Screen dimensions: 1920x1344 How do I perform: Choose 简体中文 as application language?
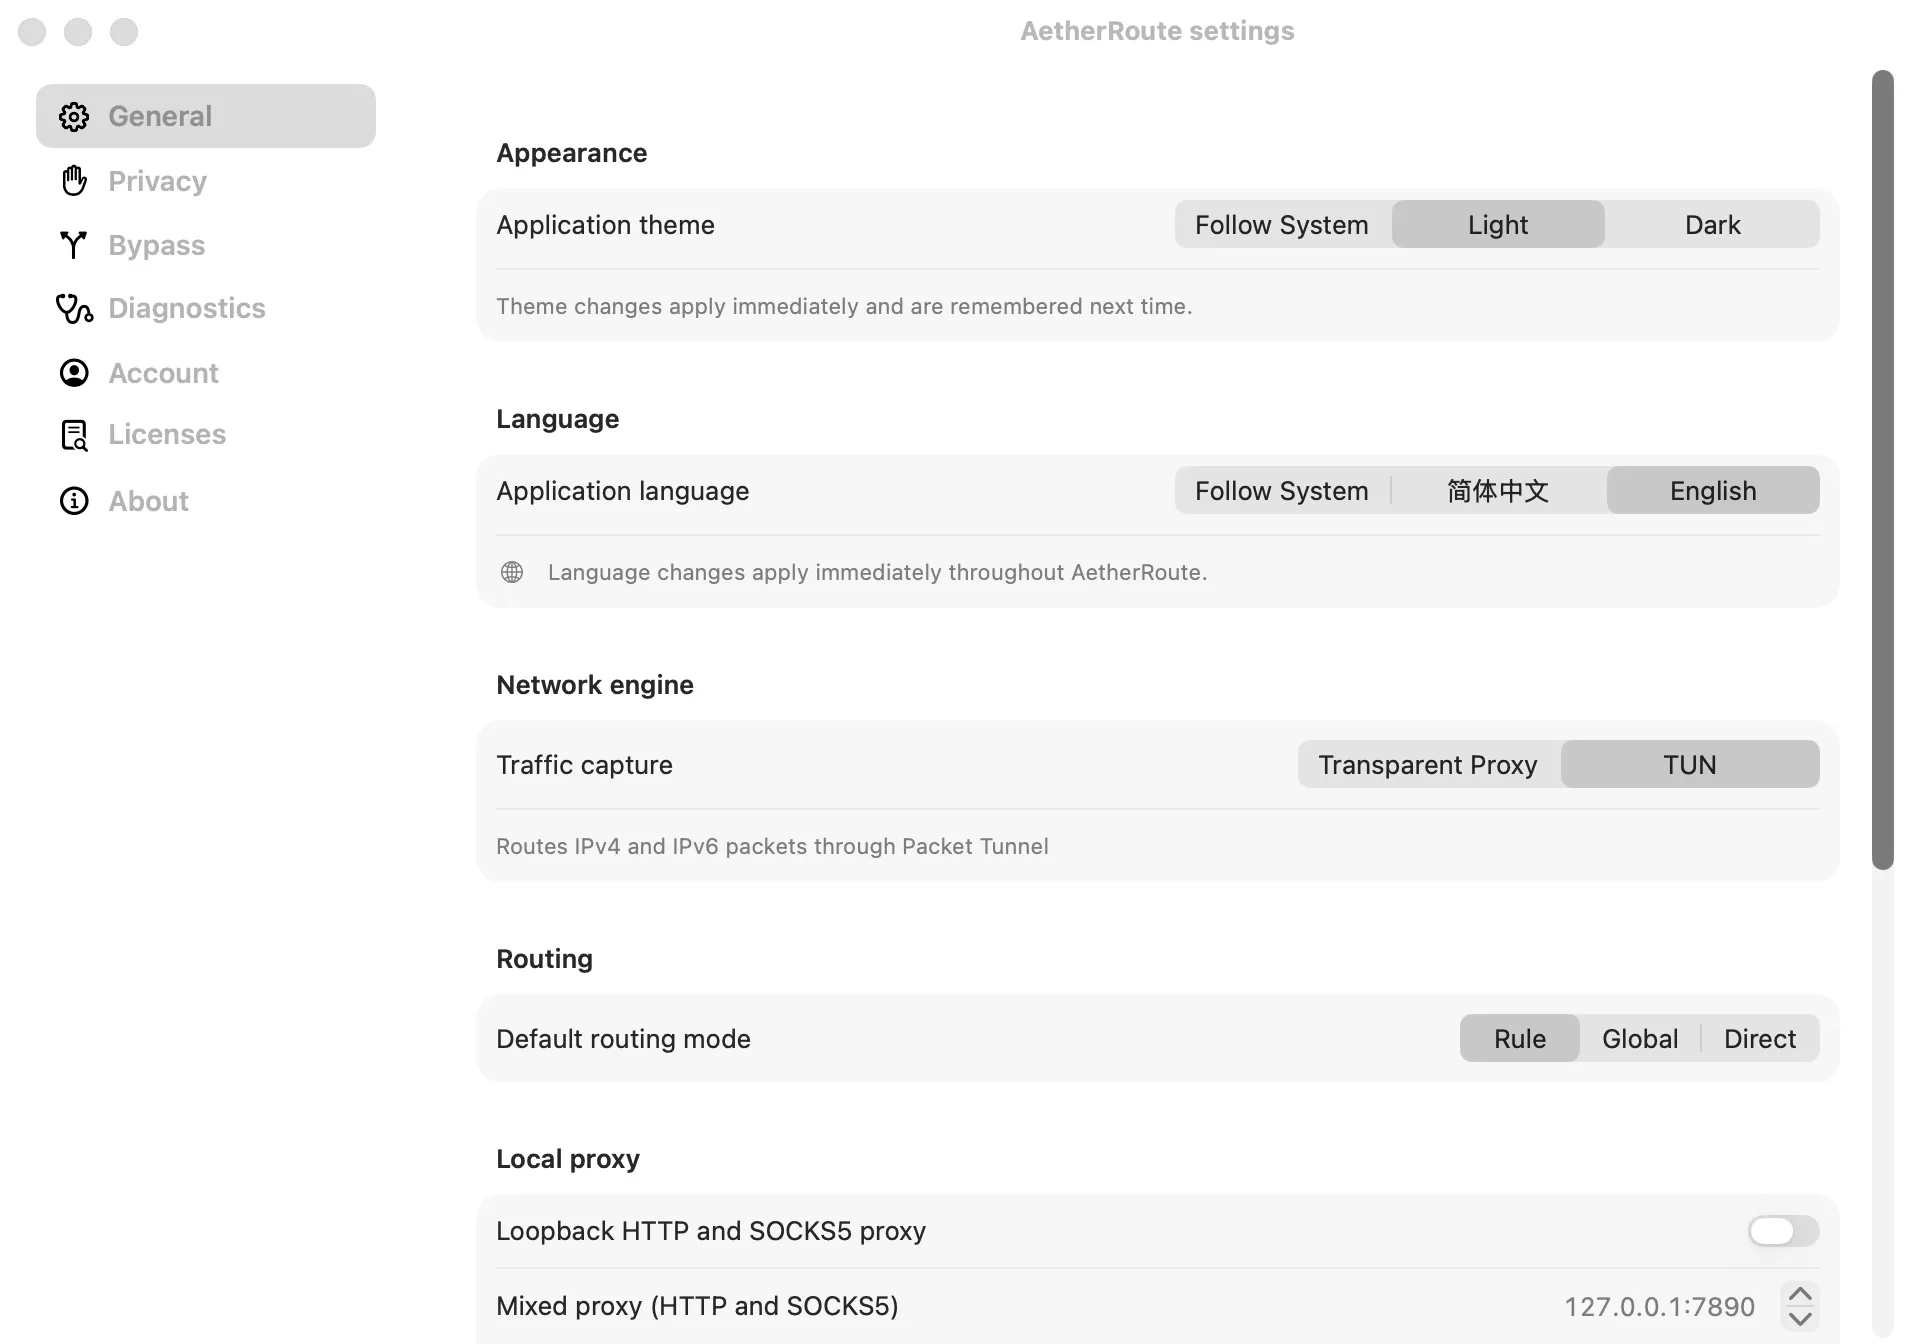pos(1498,491)
